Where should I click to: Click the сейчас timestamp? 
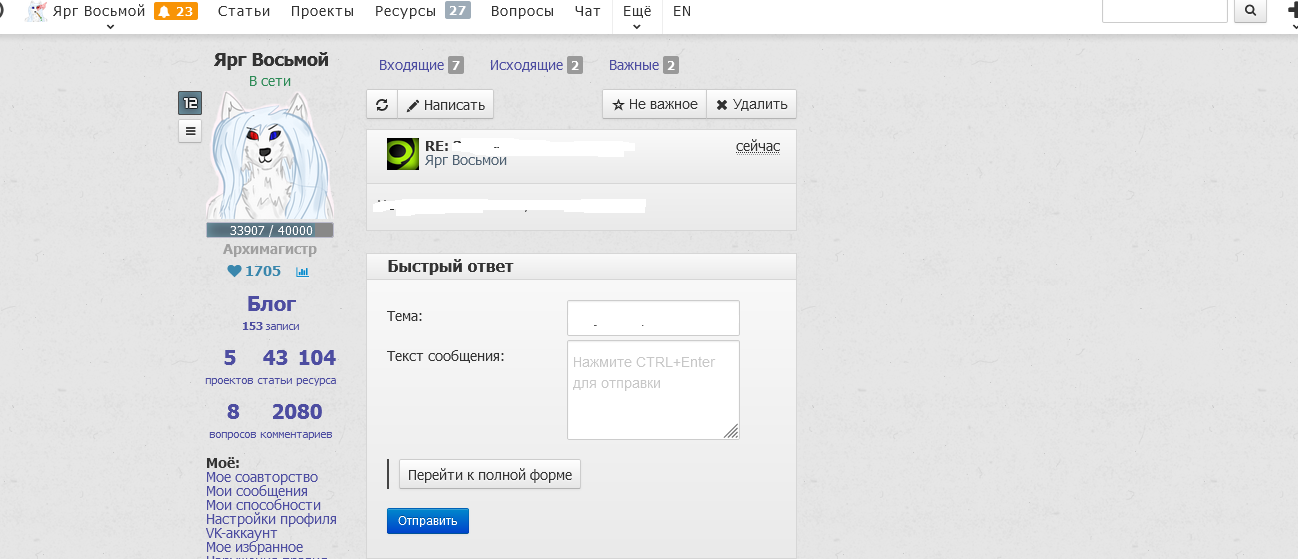point(758,146)
